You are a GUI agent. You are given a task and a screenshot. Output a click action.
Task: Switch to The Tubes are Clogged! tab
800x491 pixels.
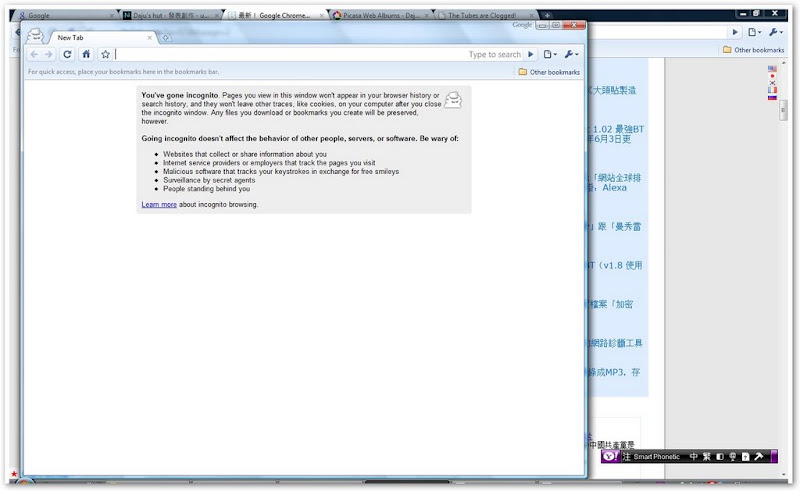[x=486, y=15]
